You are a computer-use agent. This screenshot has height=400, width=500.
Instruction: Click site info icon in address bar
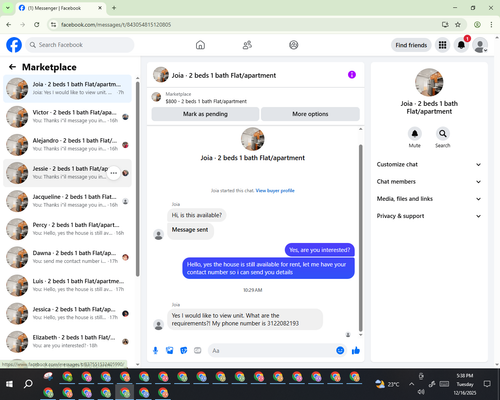tap(53, 25)
